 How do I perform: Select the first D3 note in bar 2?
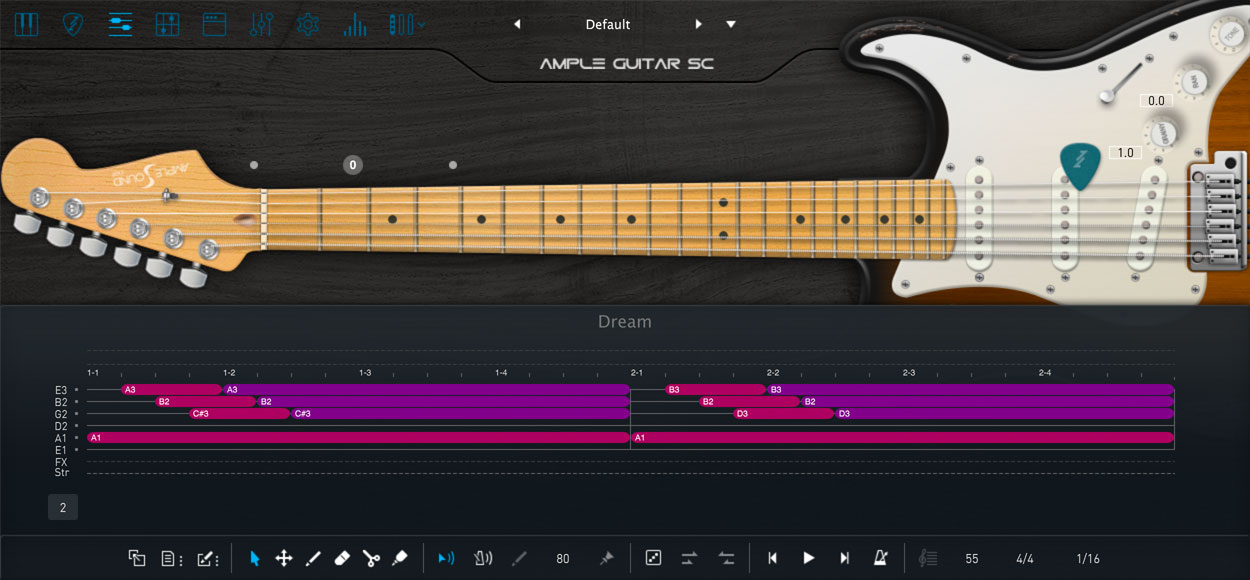[784, 414]
